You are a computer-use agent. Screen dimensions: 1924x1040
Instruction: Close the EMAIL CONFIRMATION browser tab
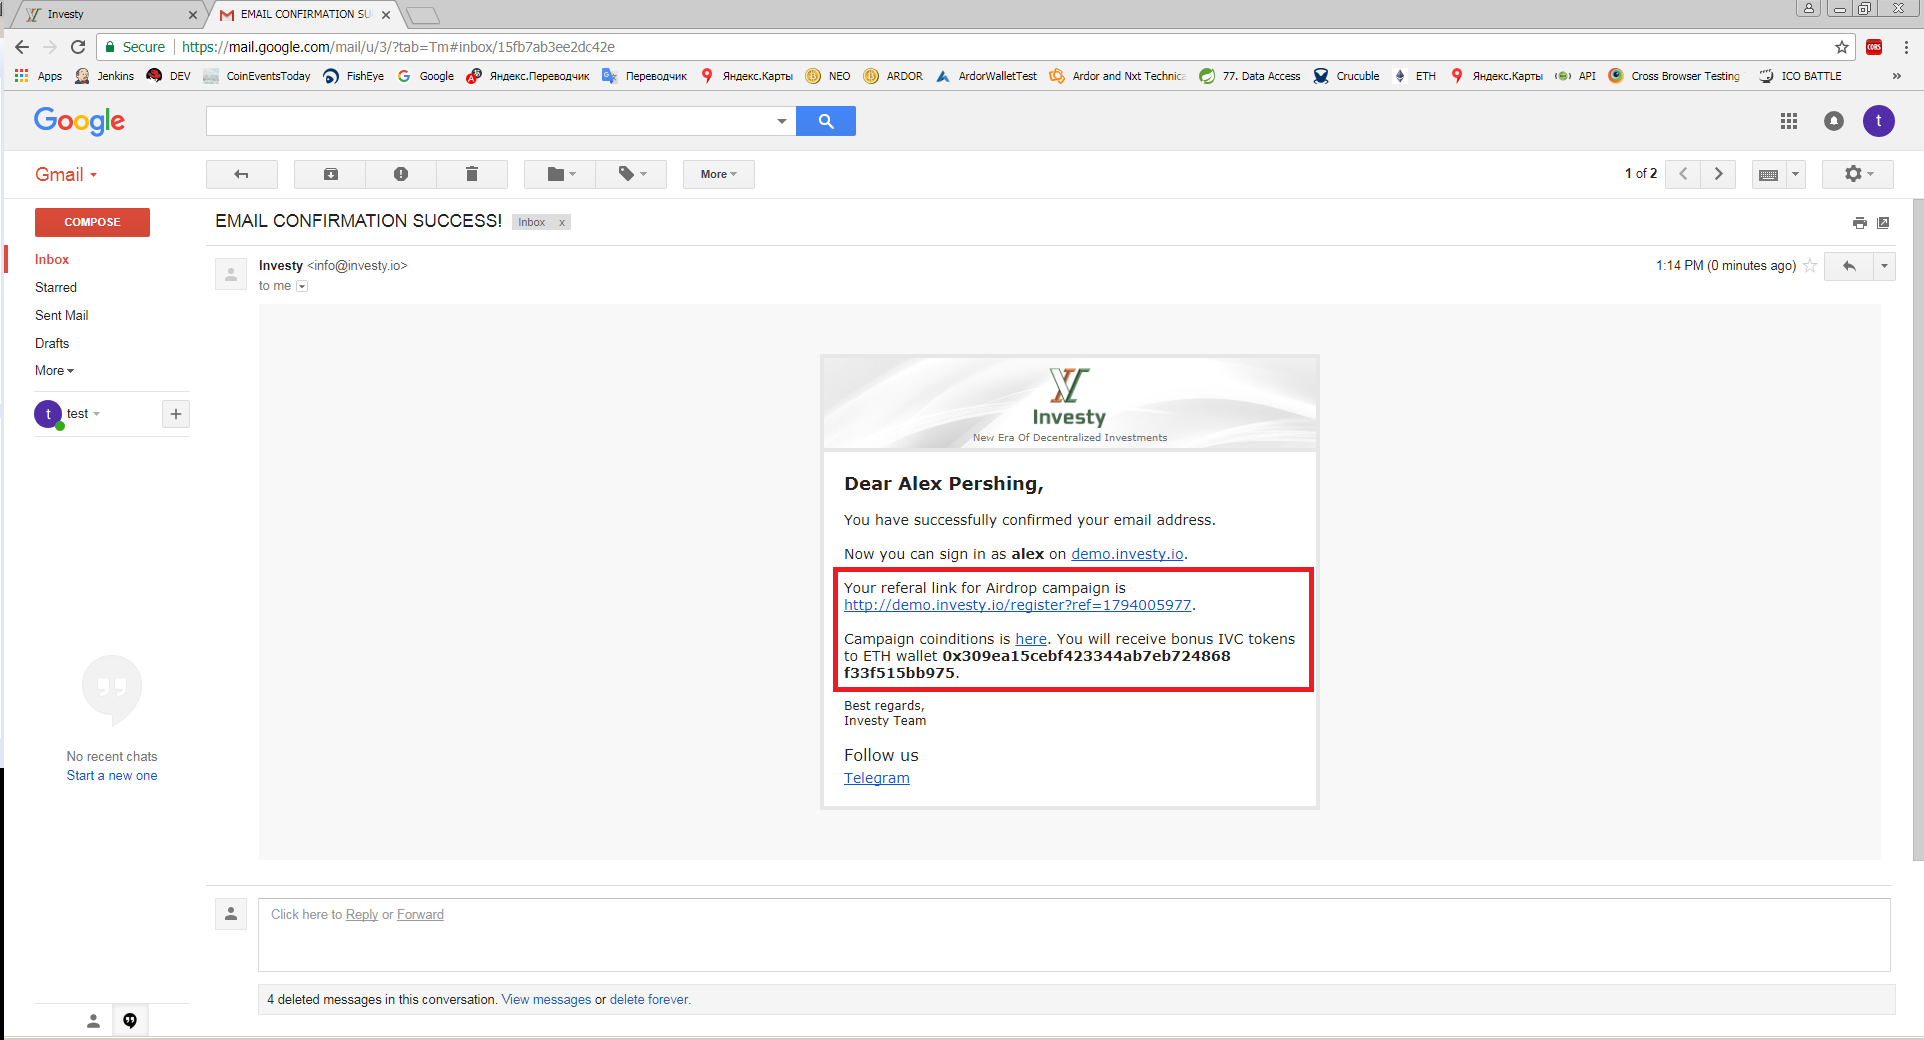pos(386,15)
